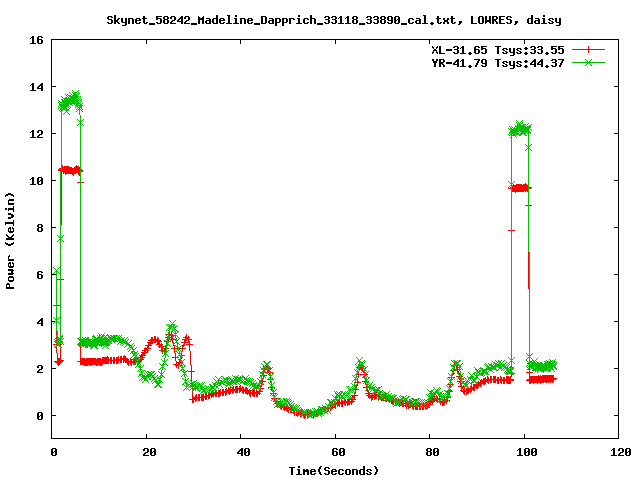Click the first red plateau near 10.4 Kelvin

pyautogui.click(x=71, y=170)
